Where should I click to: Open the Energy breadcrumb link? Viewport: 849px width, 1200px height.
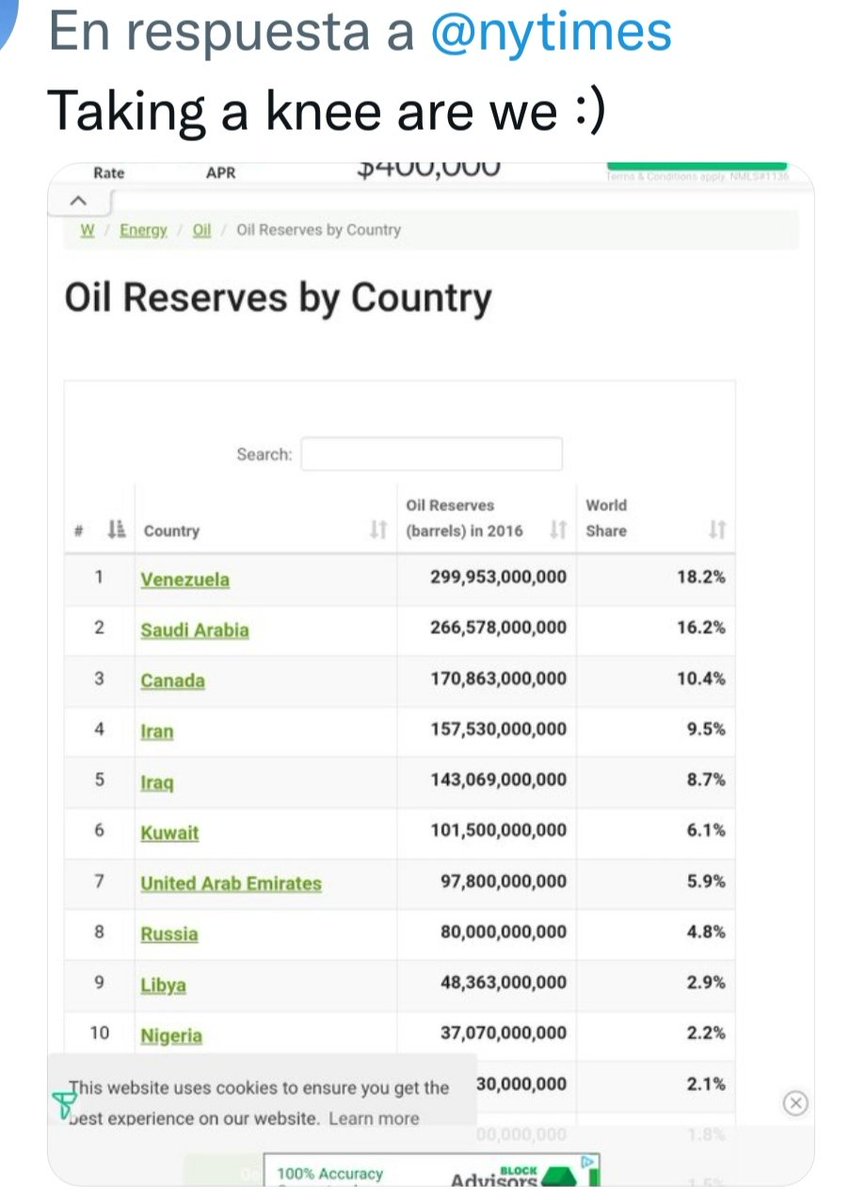[x=143, y=230]
